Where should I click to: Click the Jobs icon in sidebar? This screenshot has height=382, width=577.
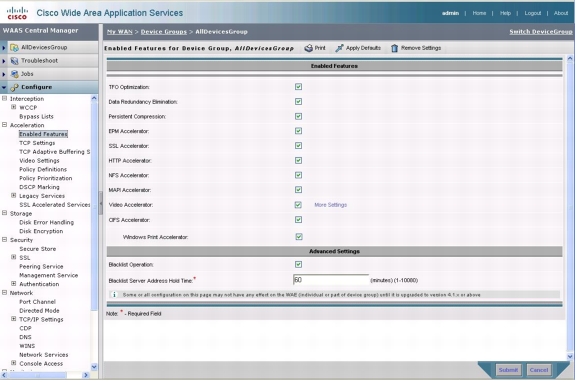coord(14,74)
